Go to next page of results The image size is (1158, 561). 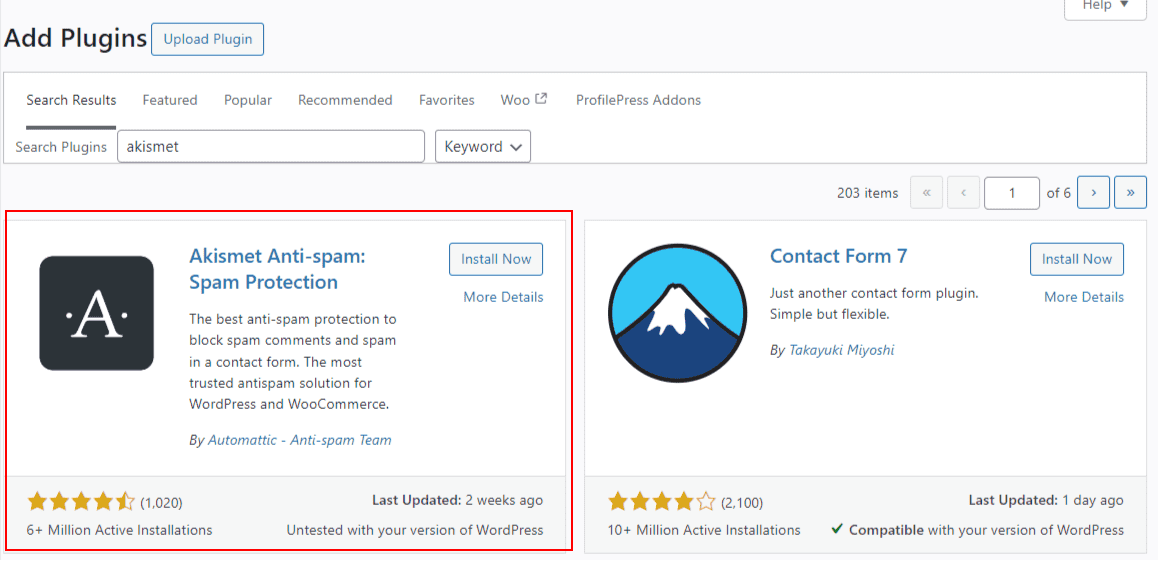[x=1093, y=193]
